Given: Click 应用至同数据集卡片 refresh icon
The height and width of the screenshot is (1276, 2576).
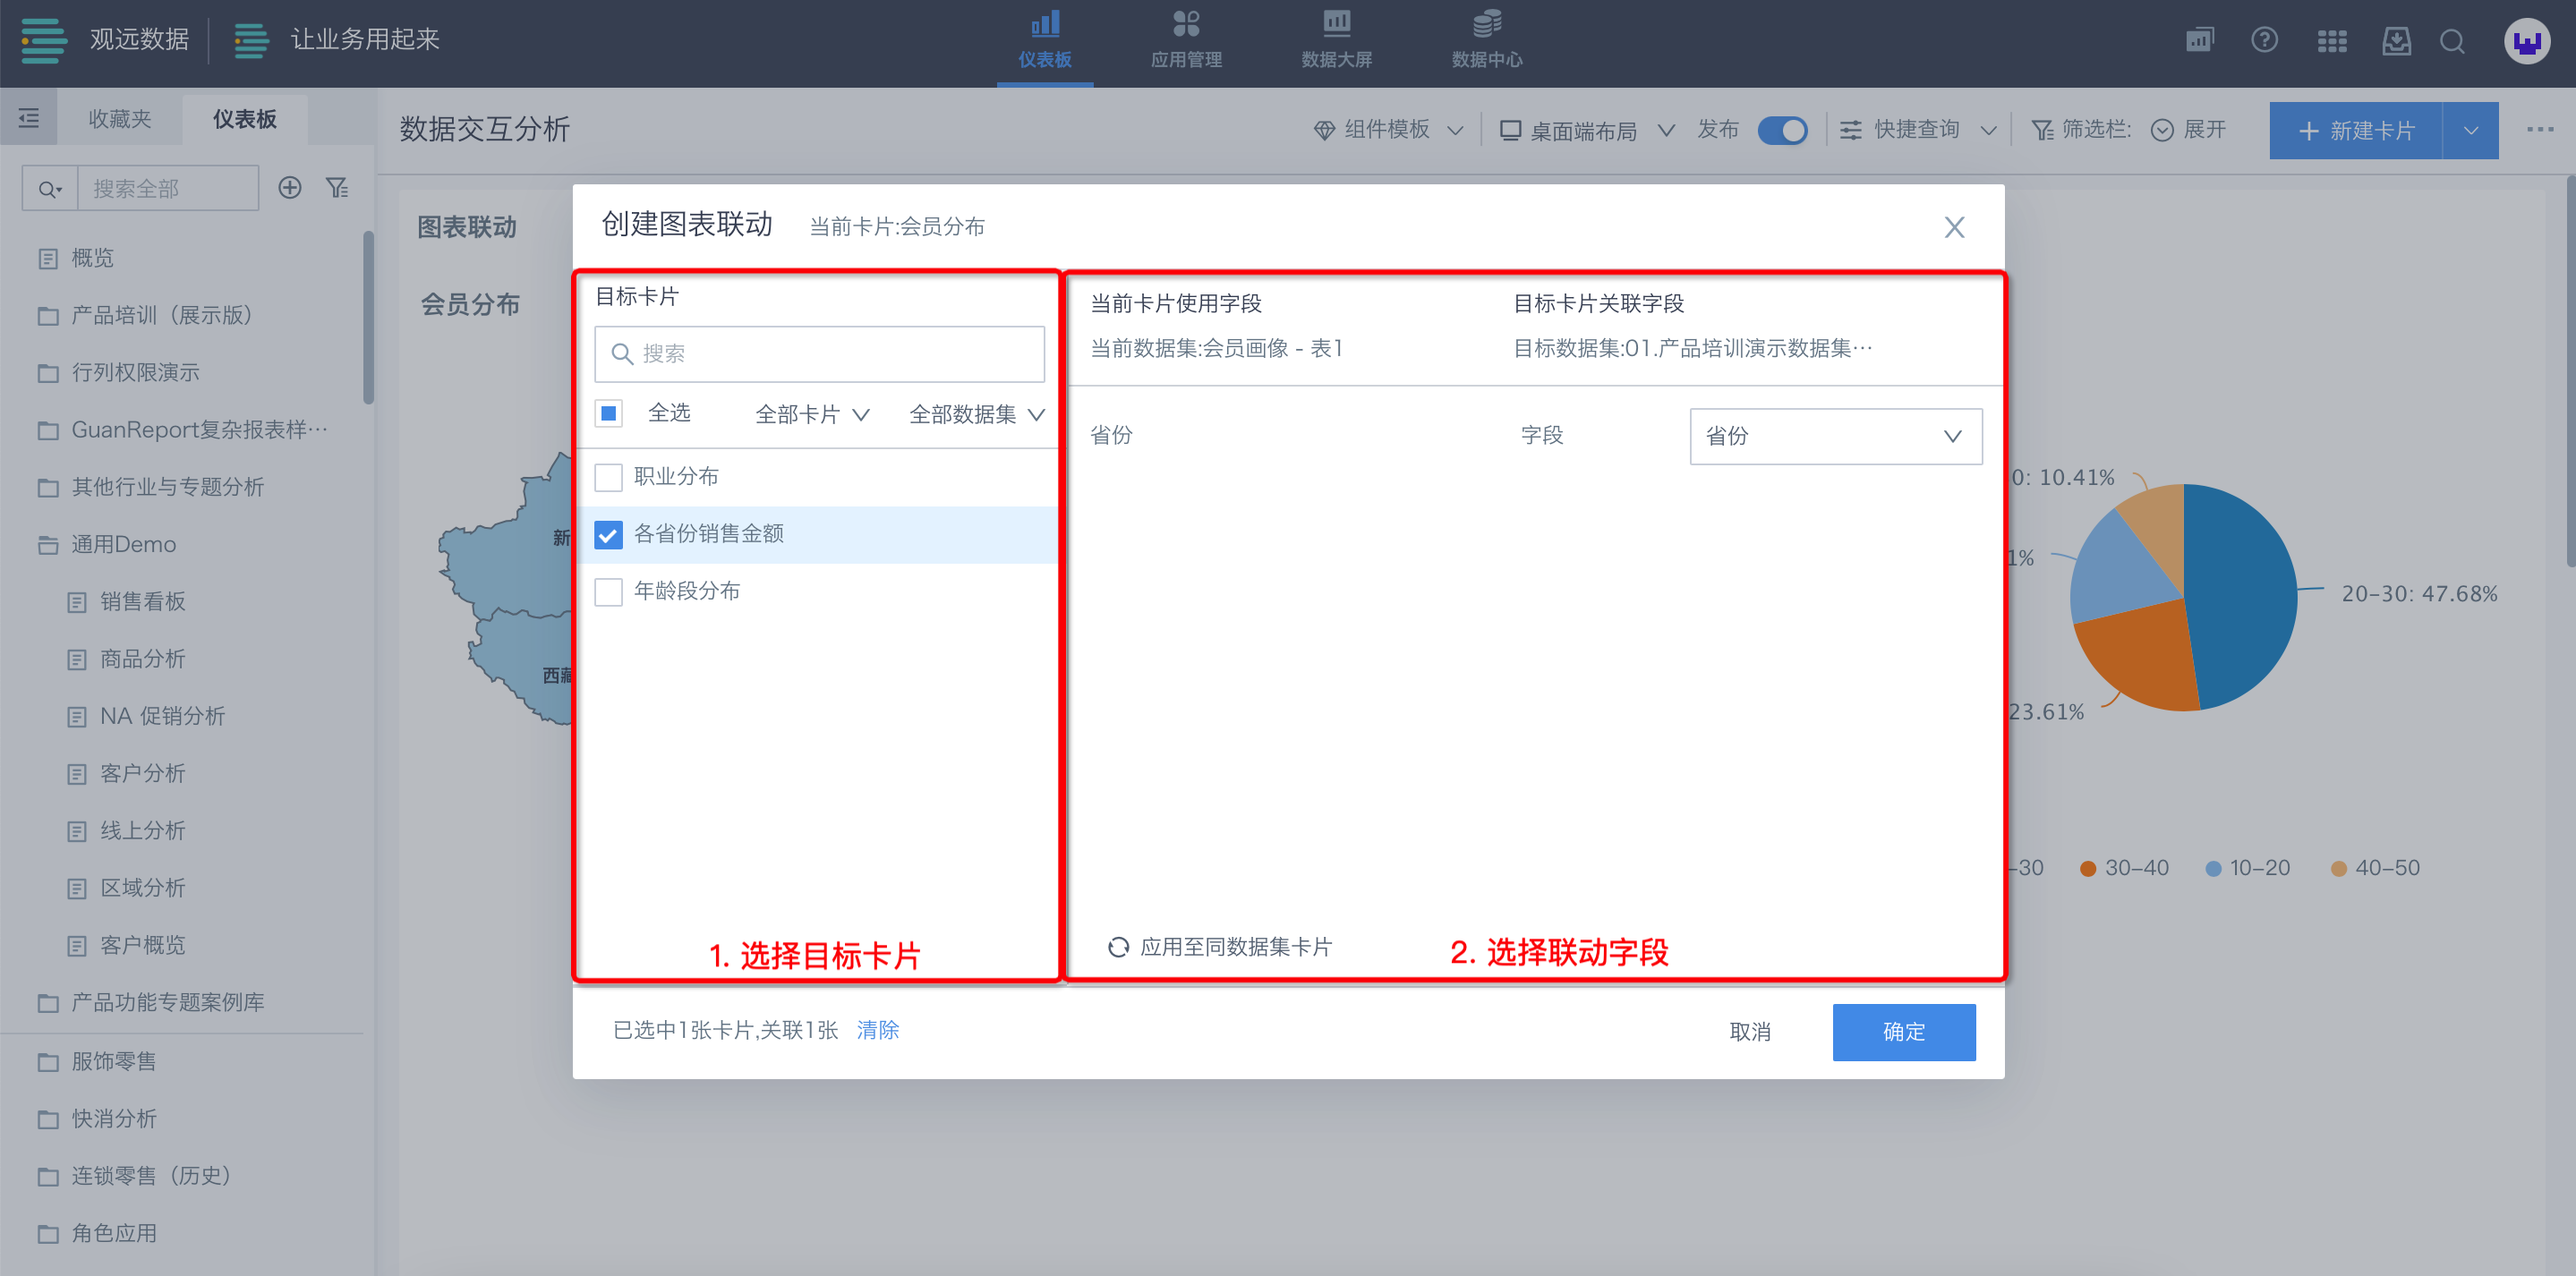Looking at the screenshot, I should [1118, 946].
